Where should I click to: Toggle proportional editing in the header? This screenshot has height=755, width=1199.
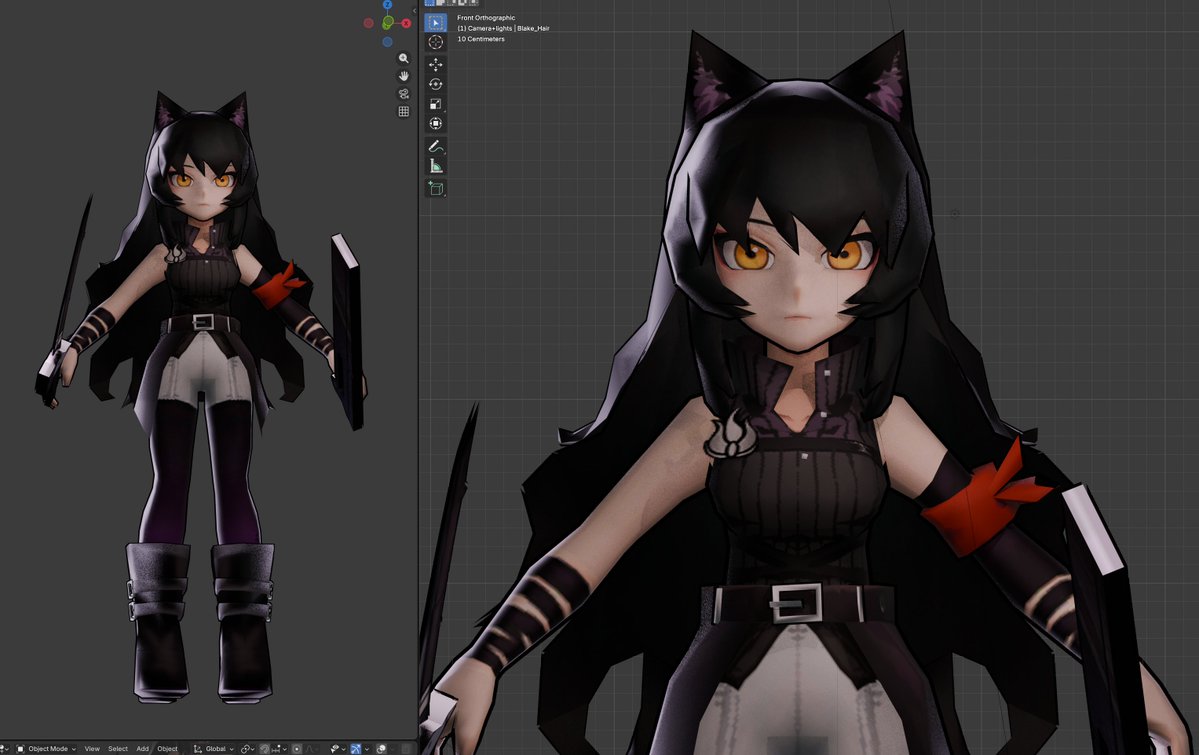297,749
